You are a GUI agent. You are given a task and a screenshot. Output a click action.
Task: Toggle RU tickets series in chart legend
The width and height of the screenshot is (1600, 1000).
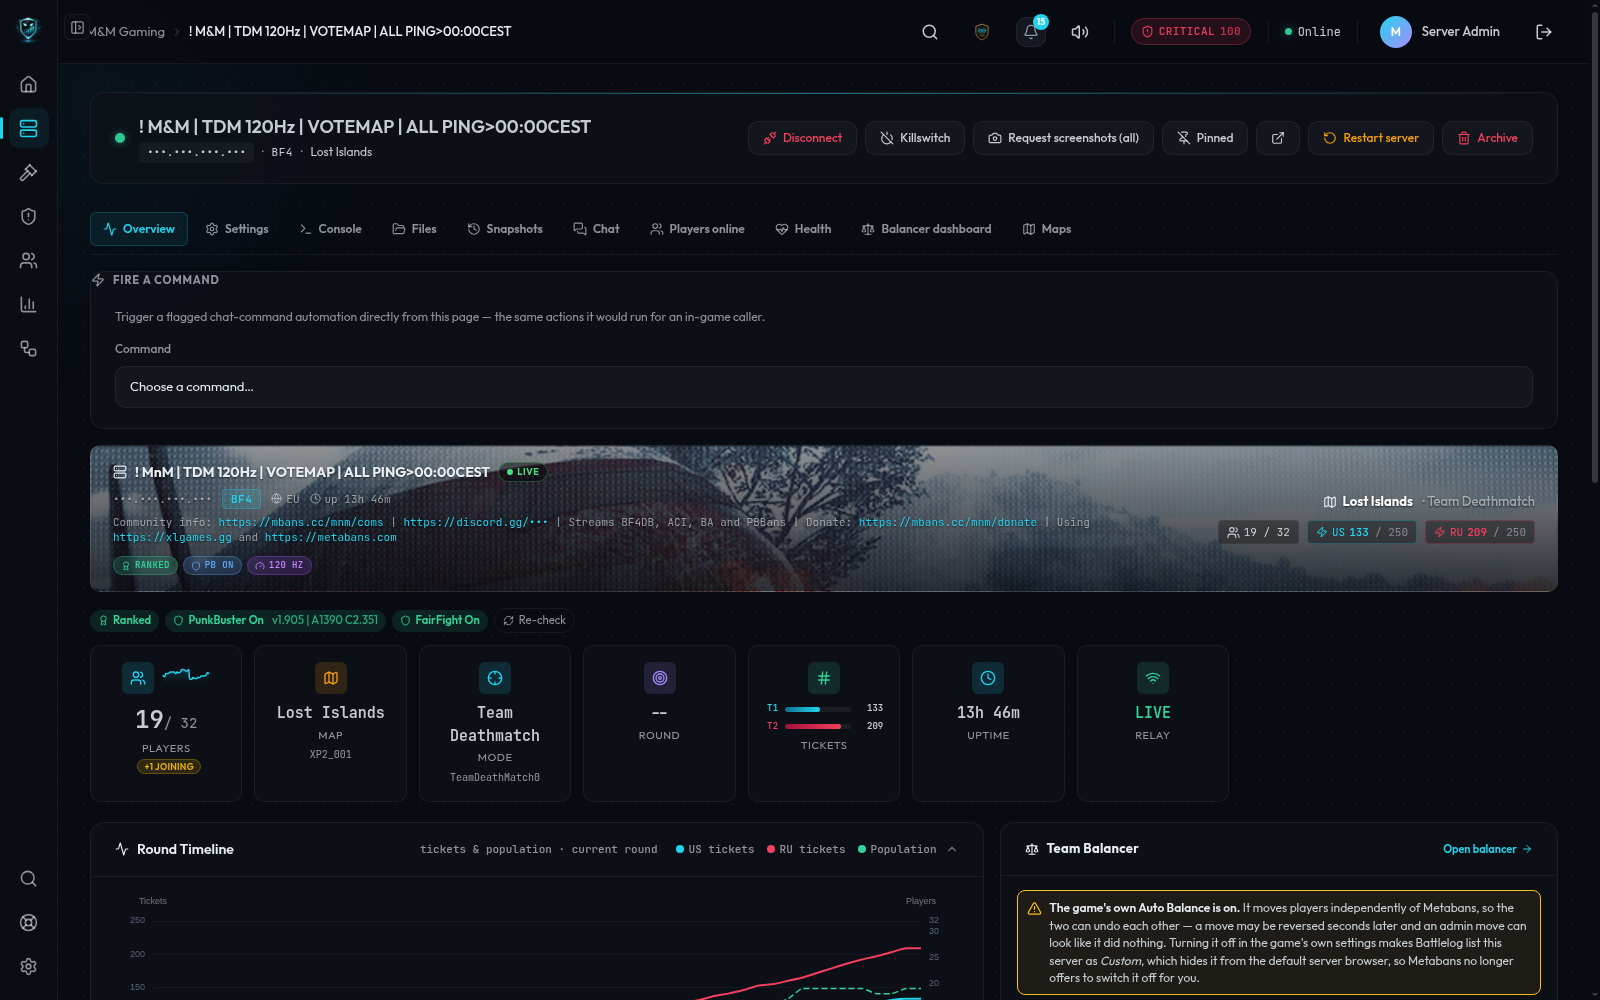[x=806, y=849]
